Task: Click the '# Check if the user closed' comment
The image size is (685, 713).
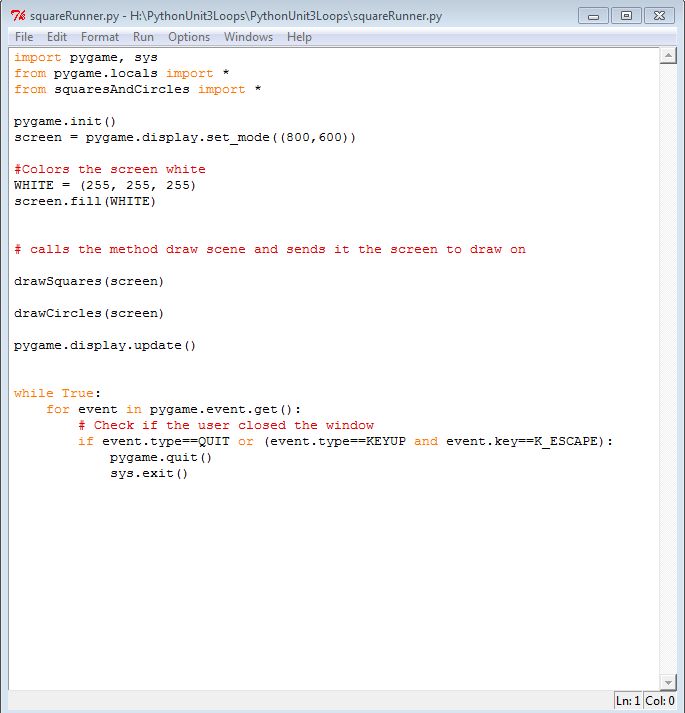Action: 226,426
